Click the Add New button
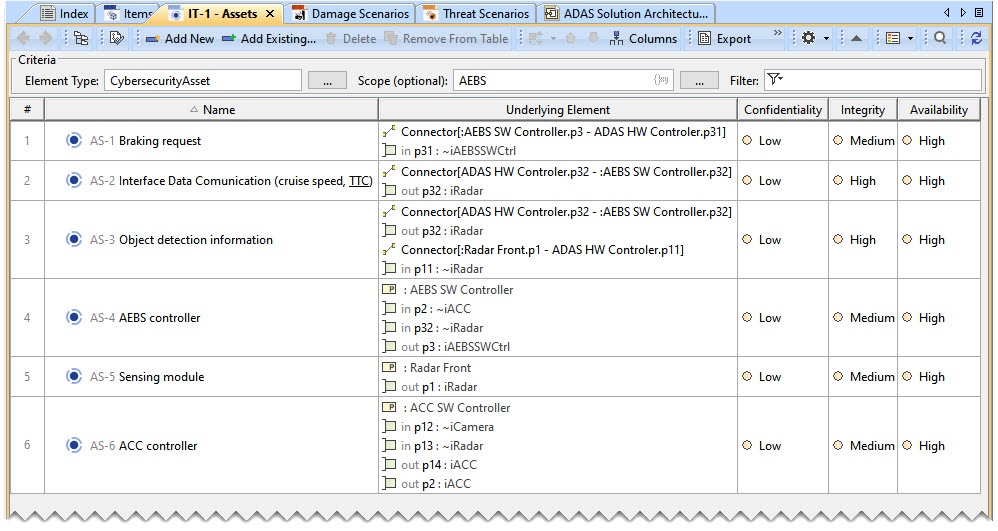Viewport: 998px width, 531px height. 180,39
